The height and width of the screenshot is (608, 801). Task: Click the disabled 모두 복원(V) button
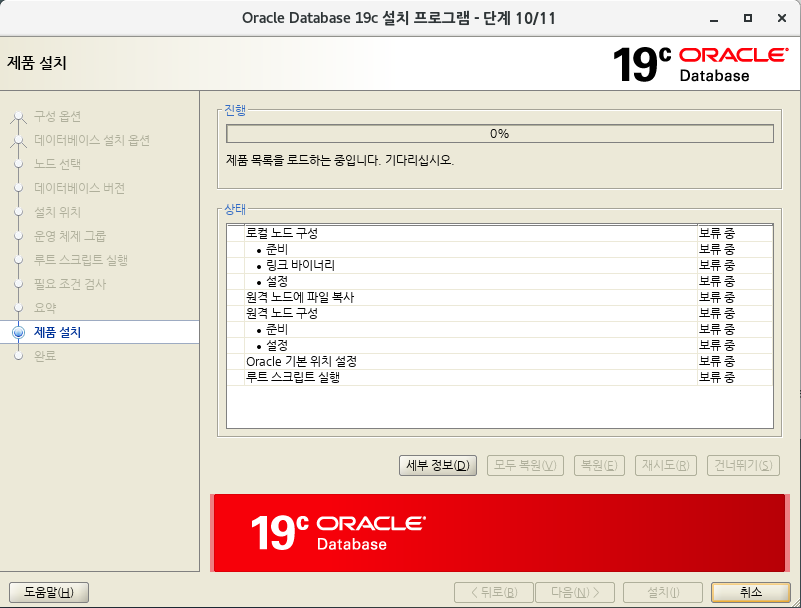525,465
